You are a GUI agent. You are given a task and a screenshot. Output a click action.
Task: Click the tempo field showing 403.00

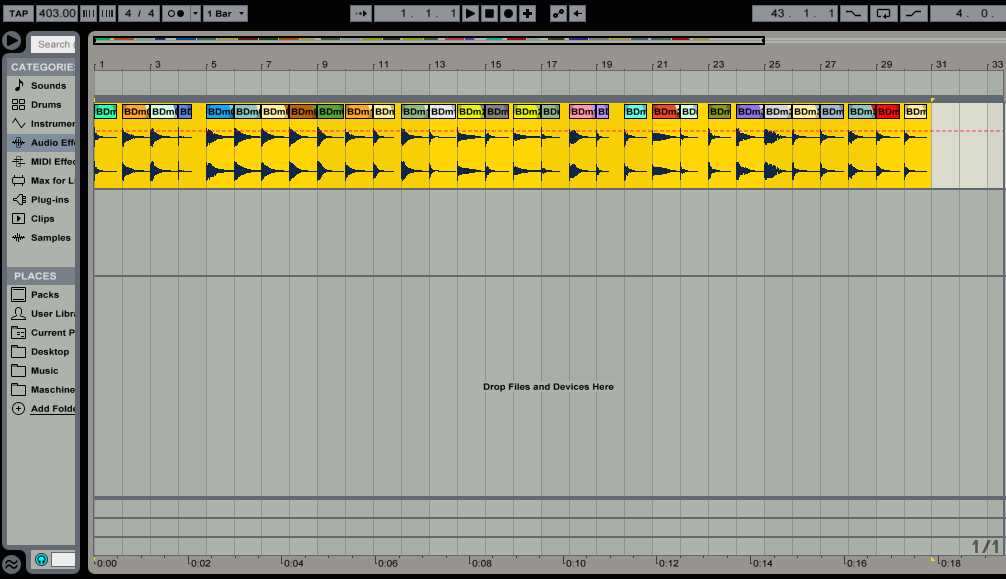[x=57, y=13]
